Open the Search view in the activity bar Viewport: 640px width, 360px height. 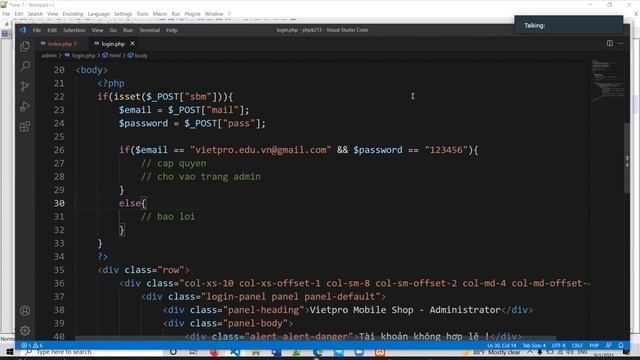25,66
